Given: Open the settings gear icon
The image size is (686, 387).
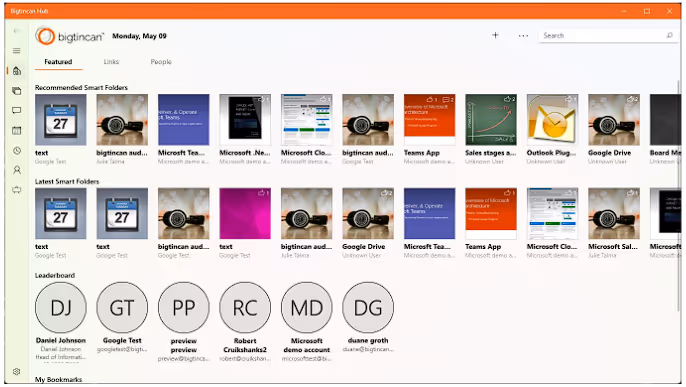Looking at the screenshot, I should tap(17, 371).
